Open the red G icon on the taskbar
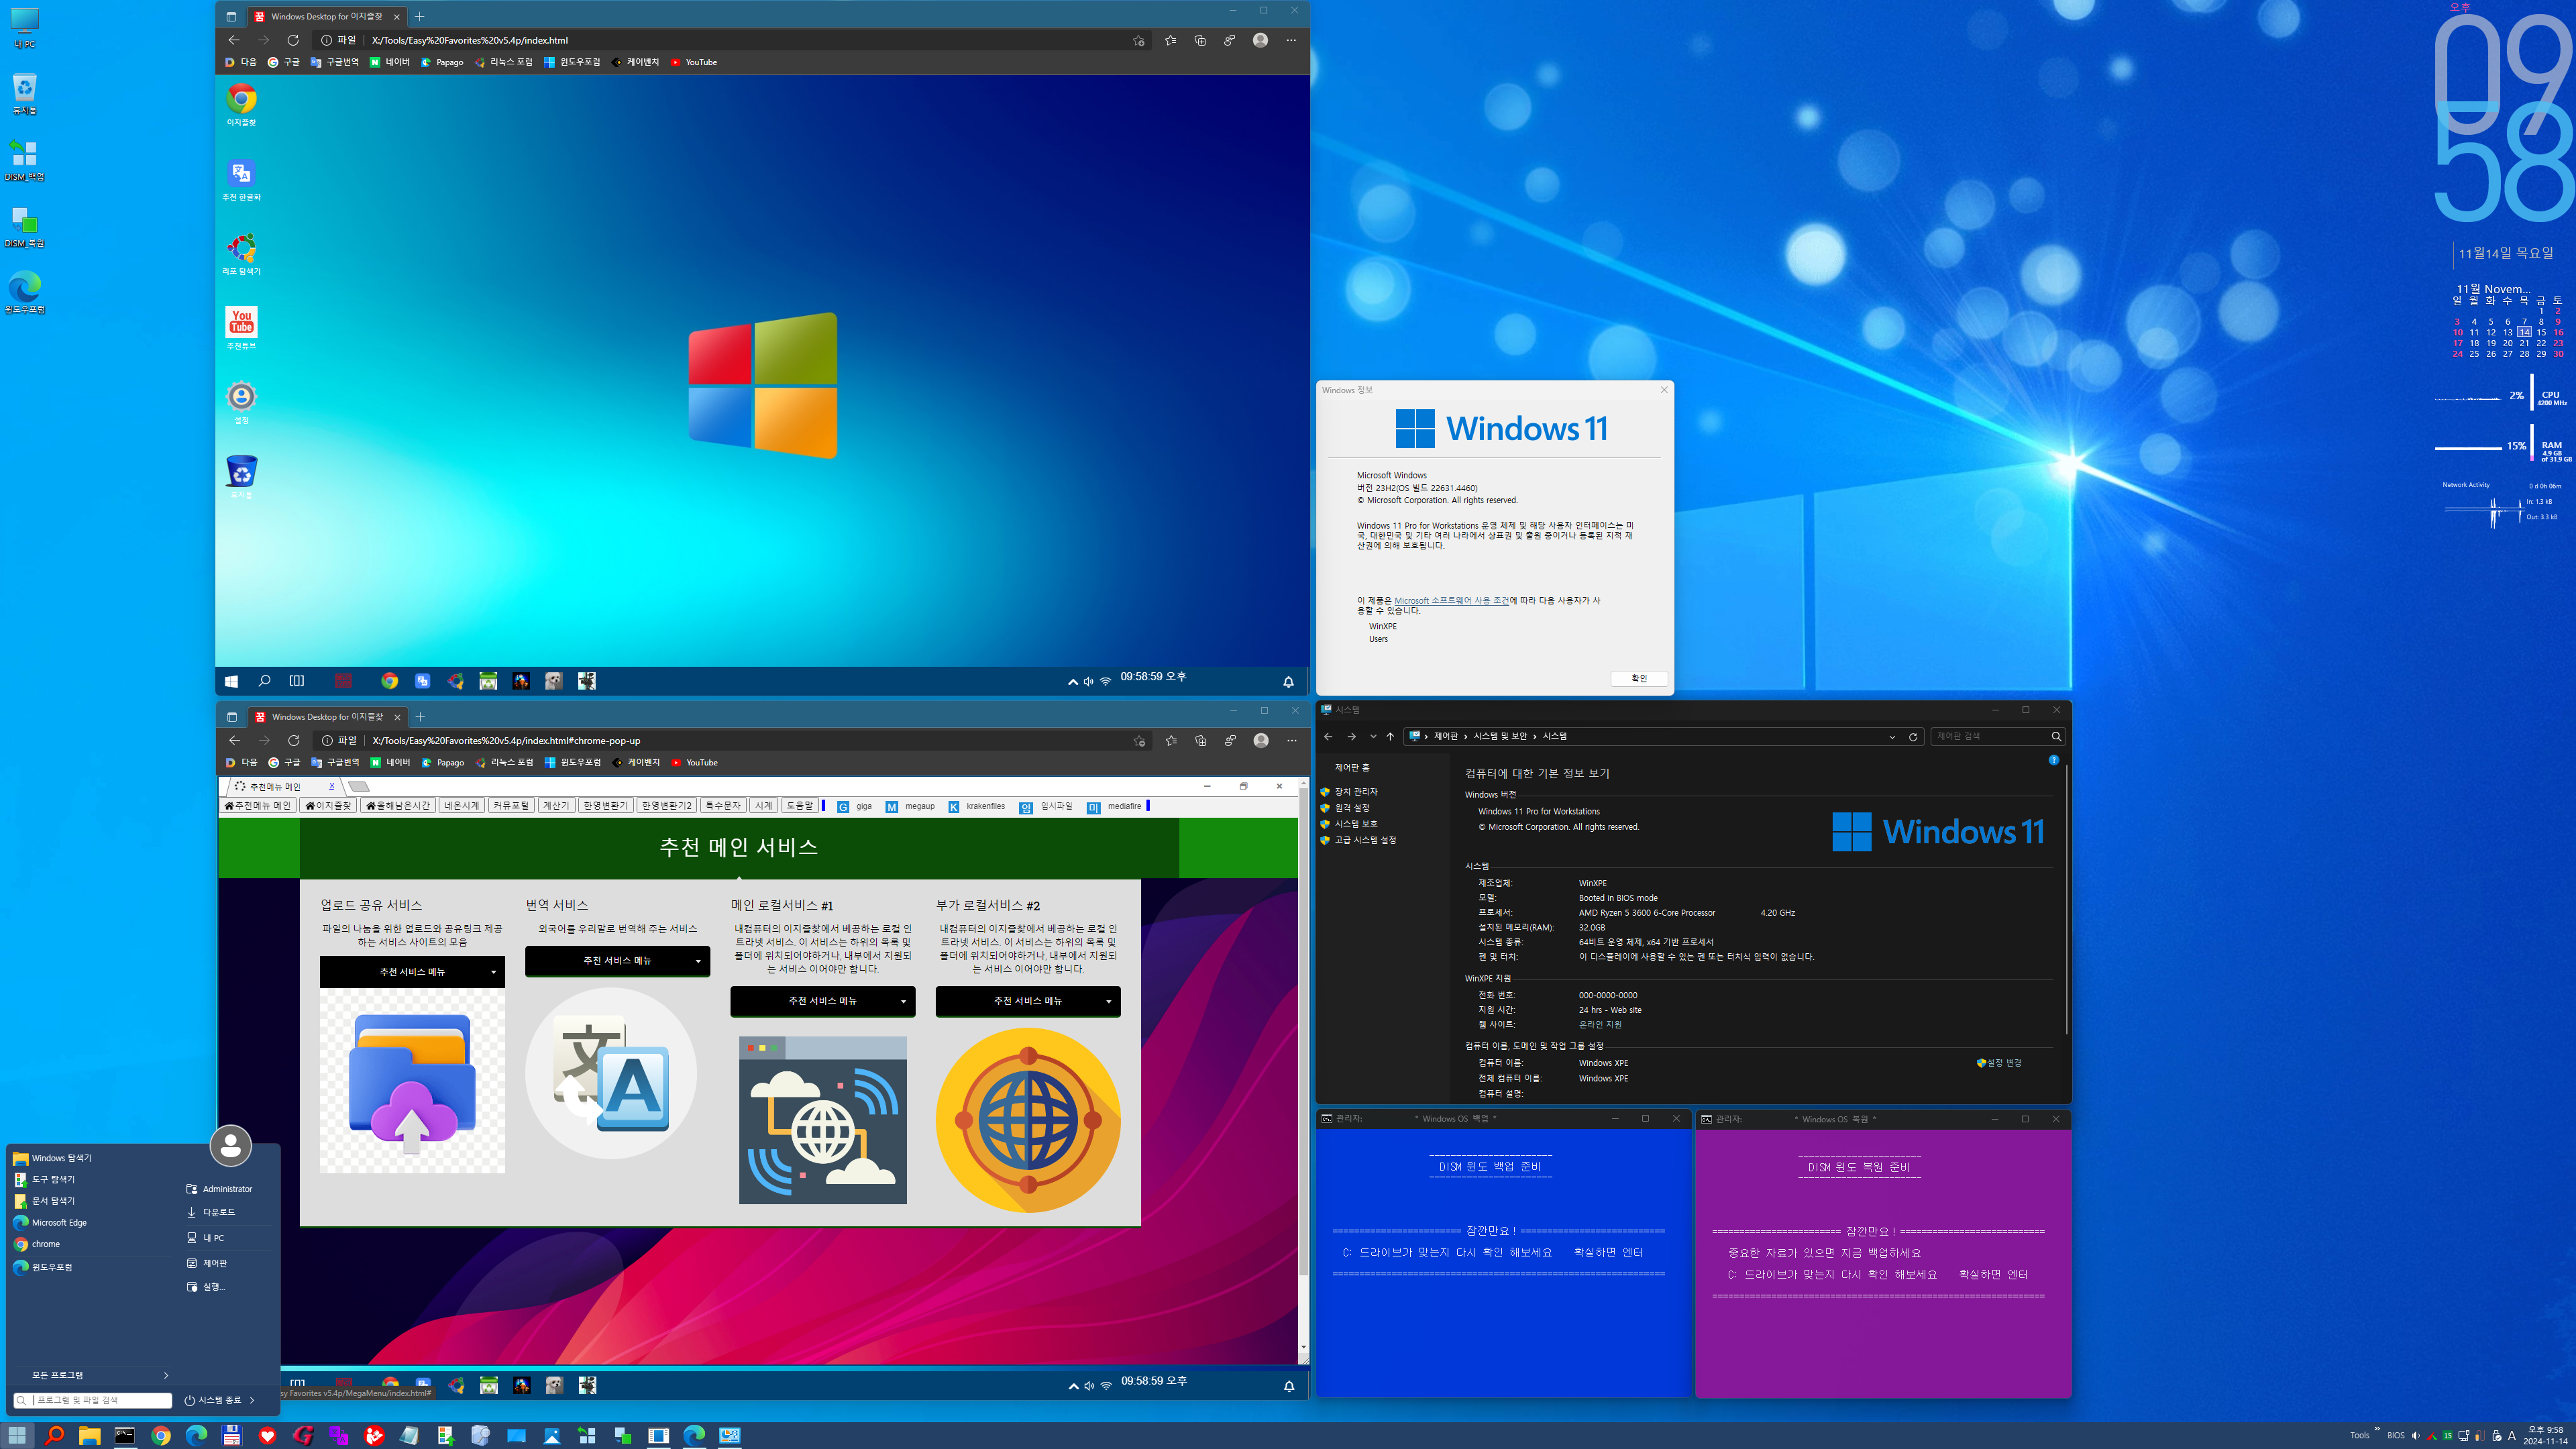 coord(303,1435)
